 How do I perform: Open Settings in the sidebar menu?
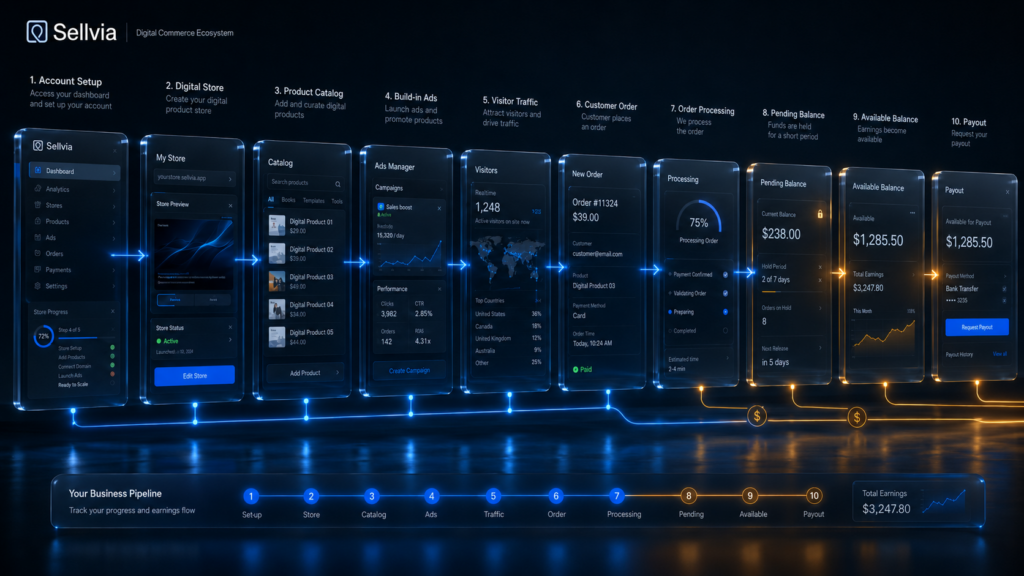[74, 286]
